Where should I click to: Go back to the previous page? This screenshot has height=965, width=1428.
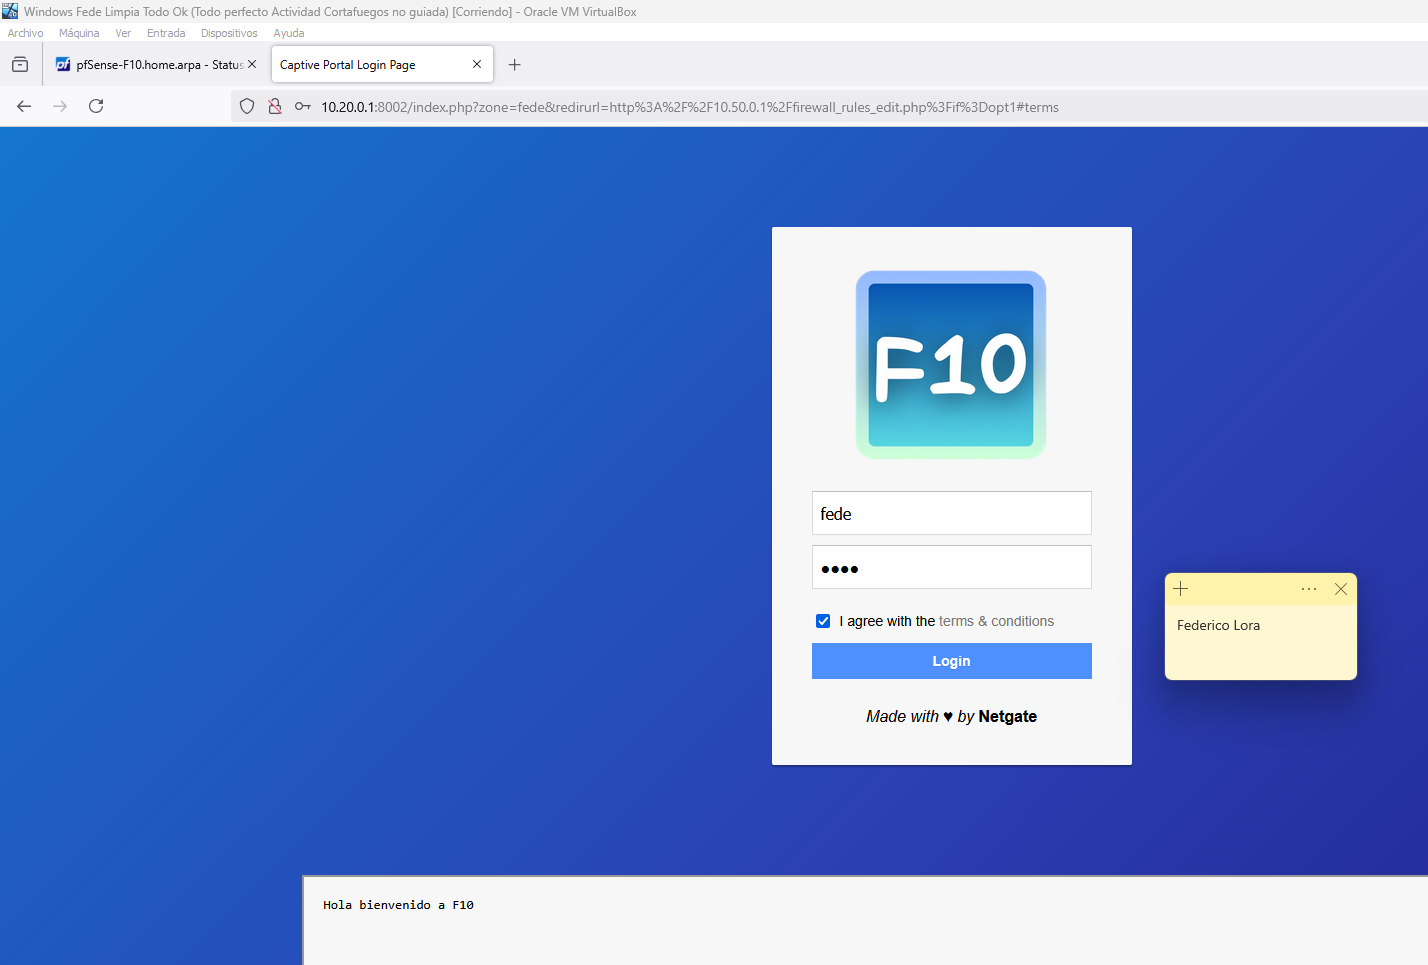(24, 106)
